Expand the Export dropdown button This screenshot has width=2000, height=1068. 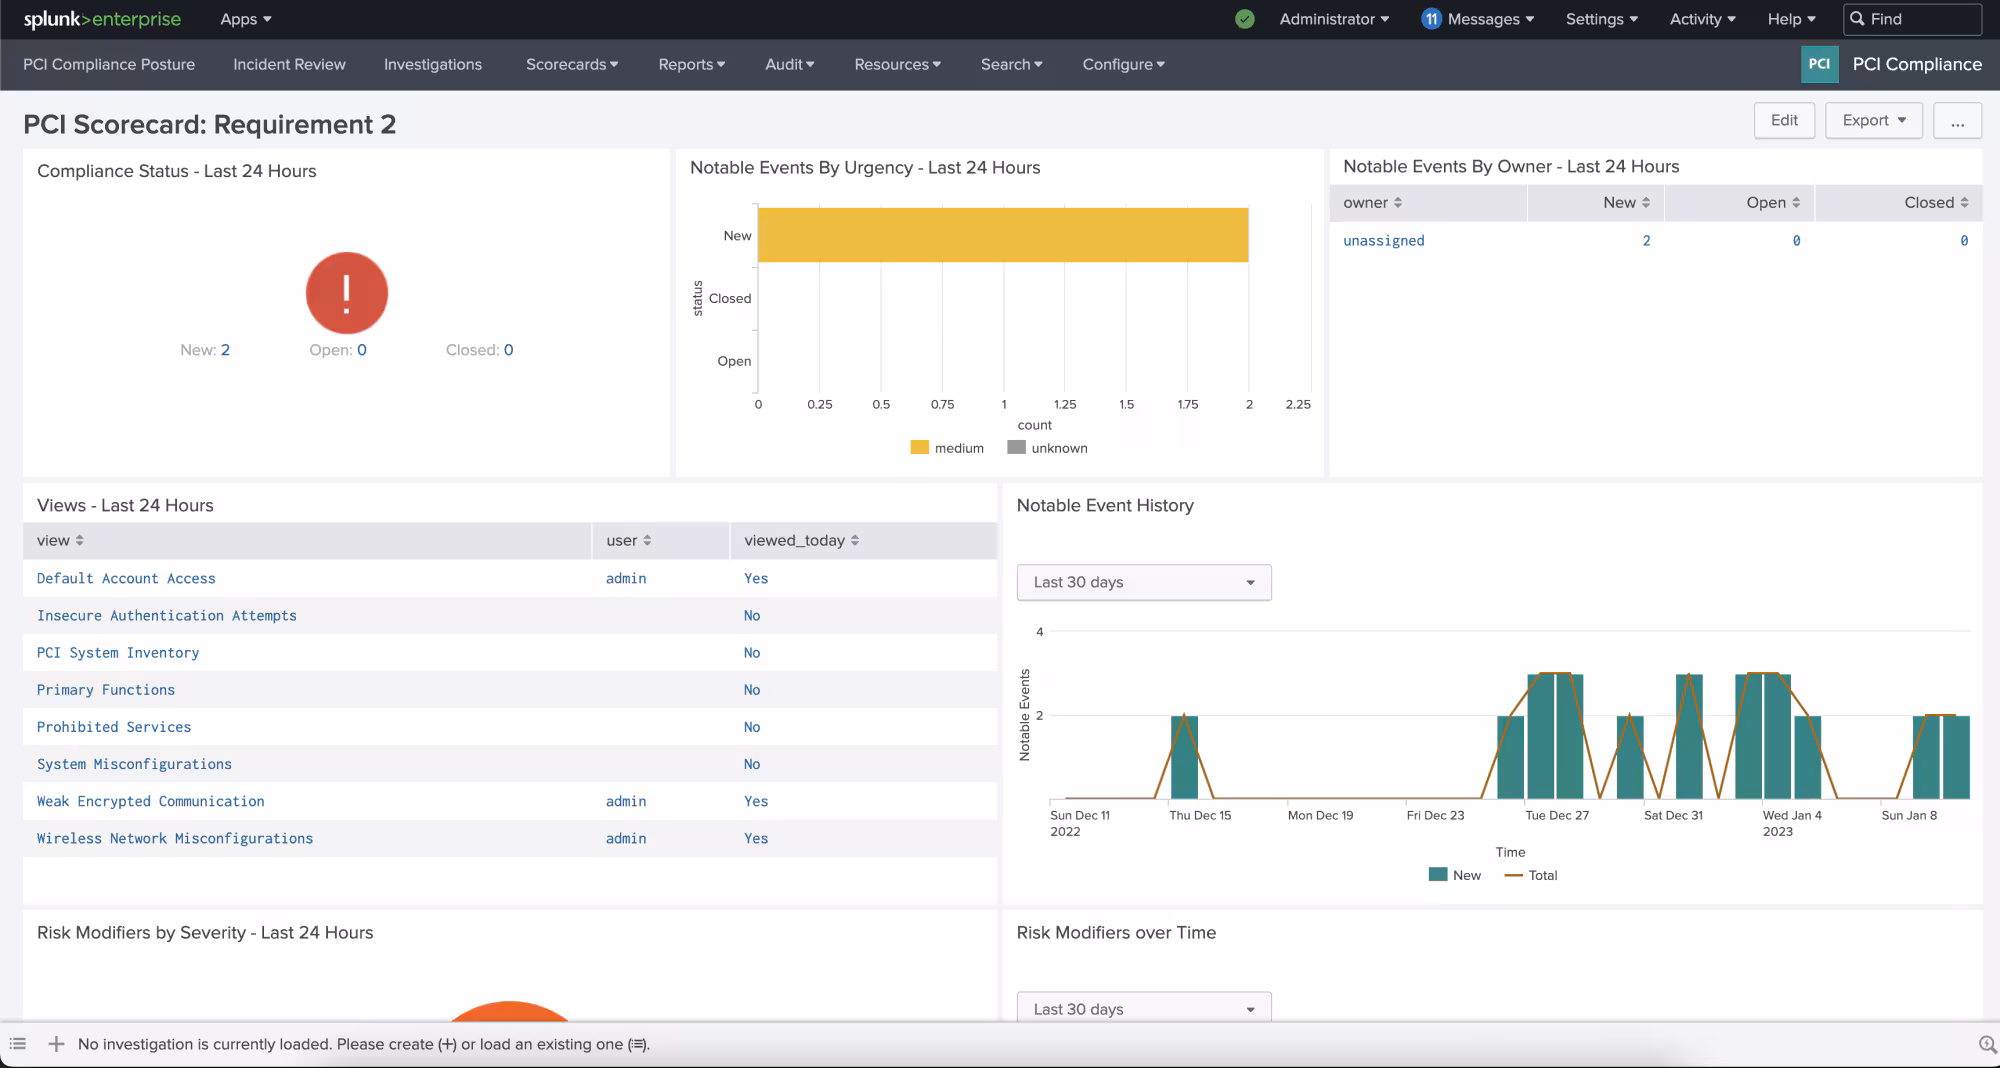(1873, 120)
